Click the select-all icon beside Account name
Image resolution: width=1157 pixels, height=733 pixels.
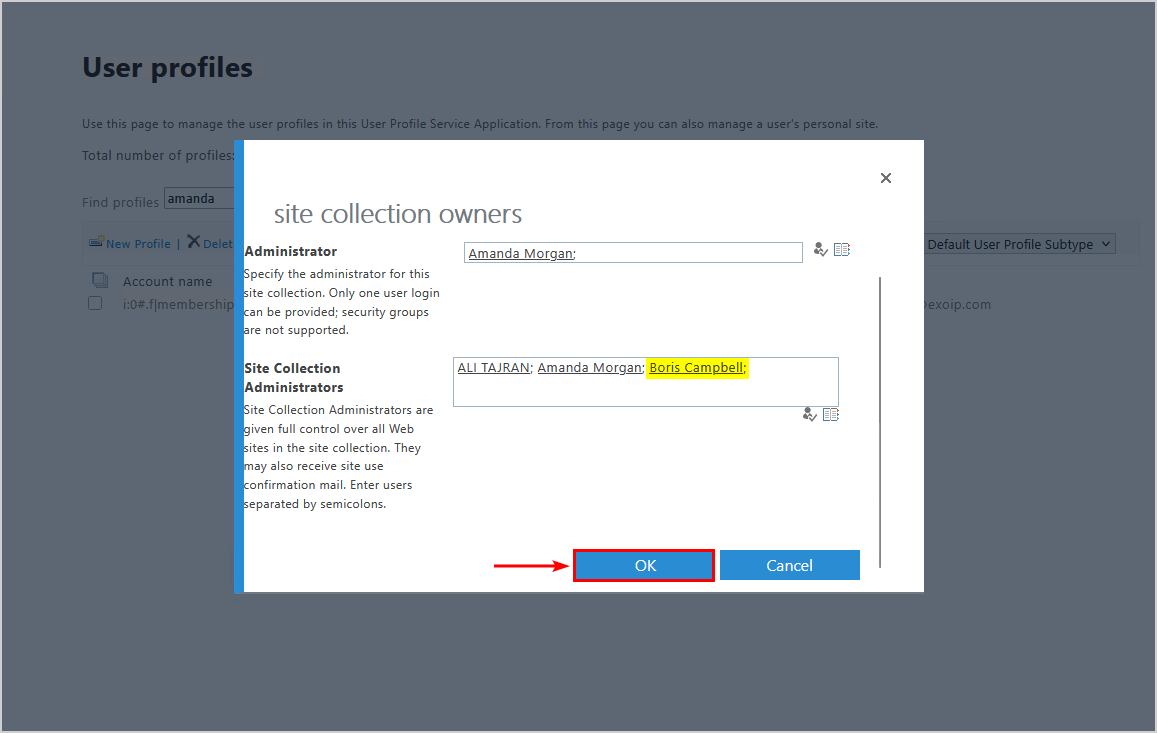point(100,281)
